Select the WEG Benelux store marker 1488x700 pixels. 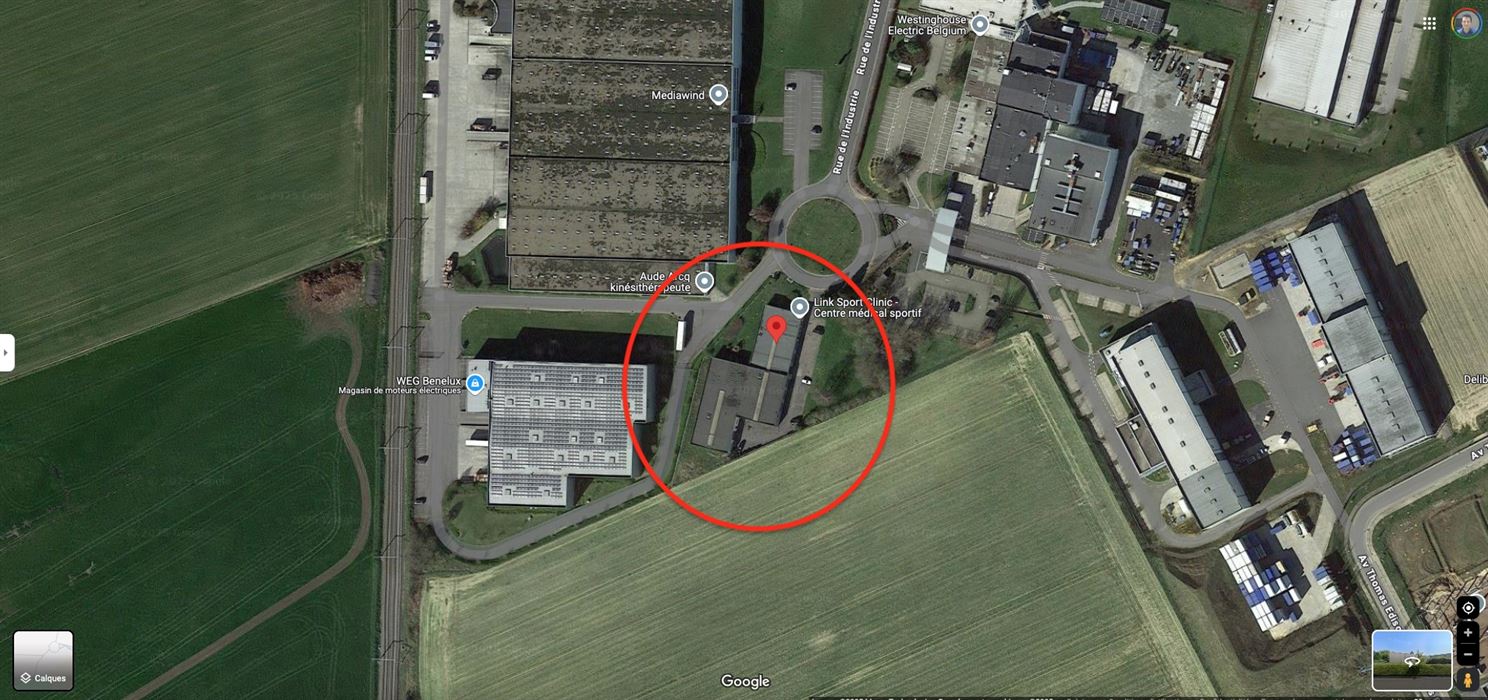(476, 383)
